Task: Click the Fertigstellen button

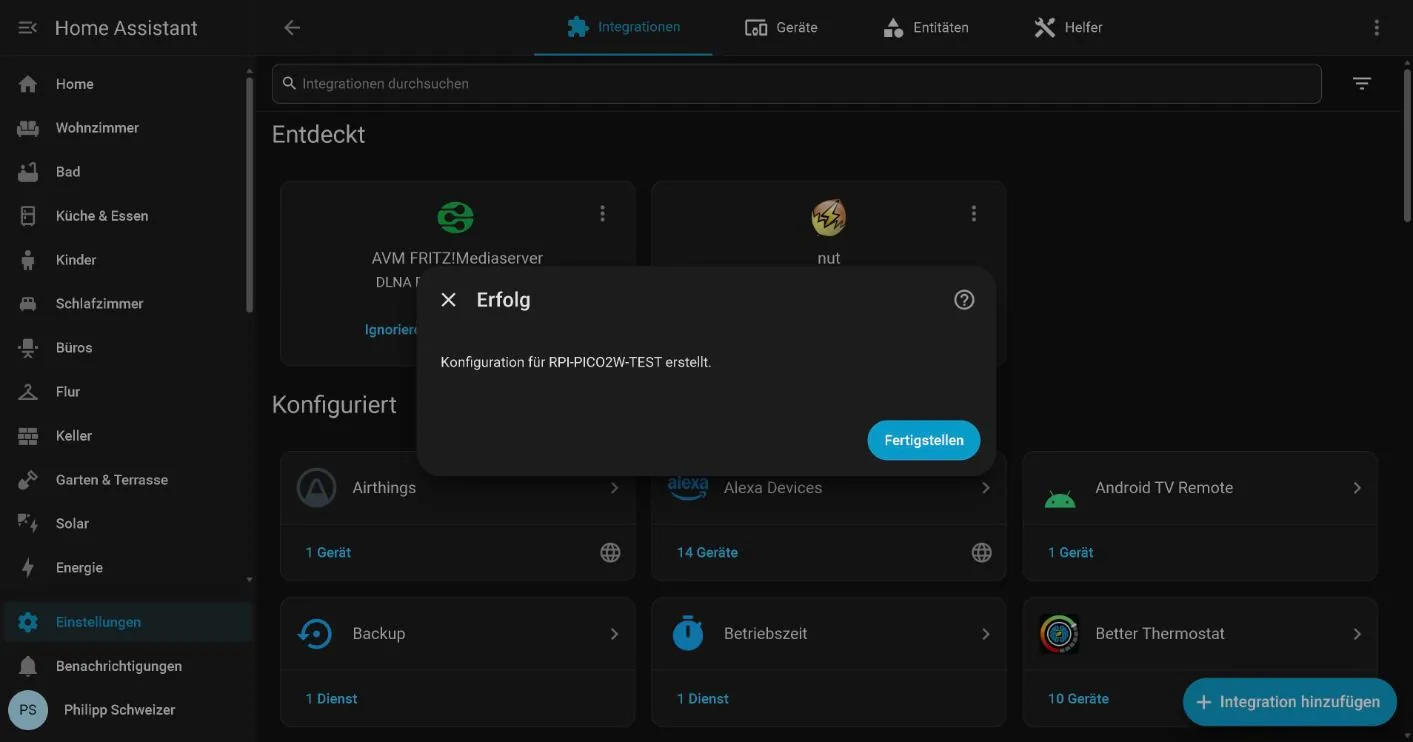Action: coord(924,440)
